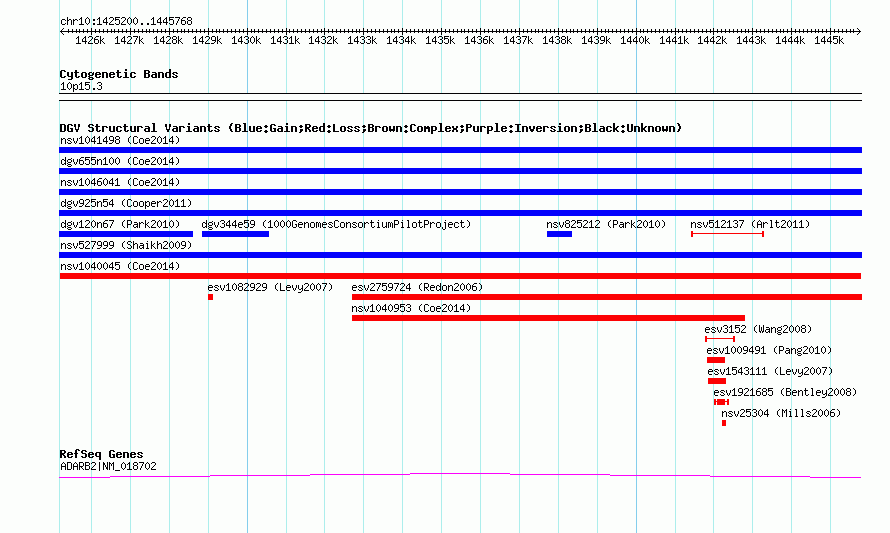Click the thin red span under esv3152

pyautogui.click(x=720, y=339)
